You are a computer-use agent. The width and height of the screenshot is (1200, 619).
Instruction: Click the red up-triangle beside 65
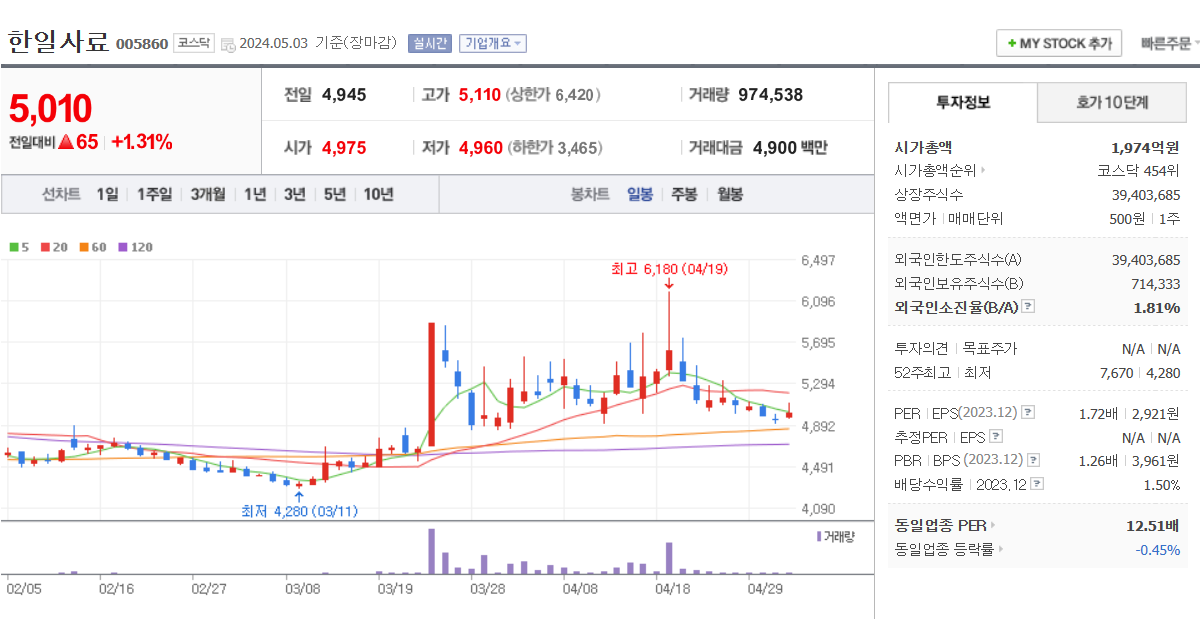pos(65,142)
